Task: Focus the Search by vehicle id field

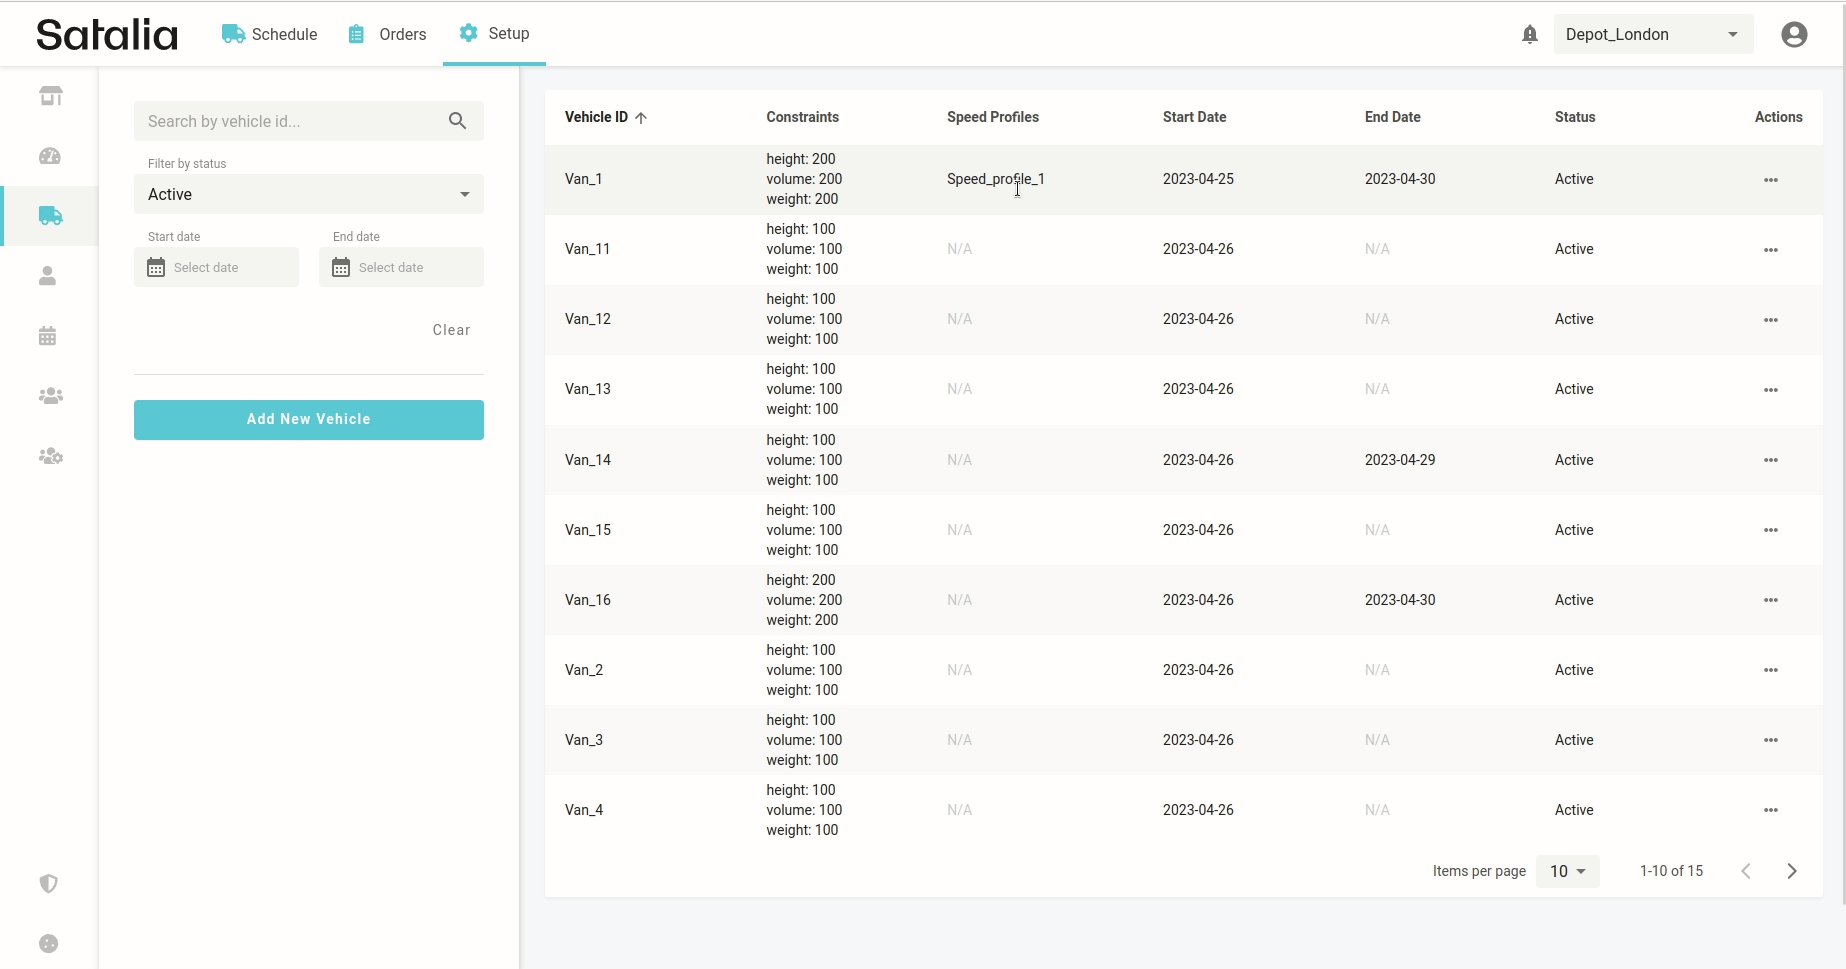Action: click(x=290, y=121)
